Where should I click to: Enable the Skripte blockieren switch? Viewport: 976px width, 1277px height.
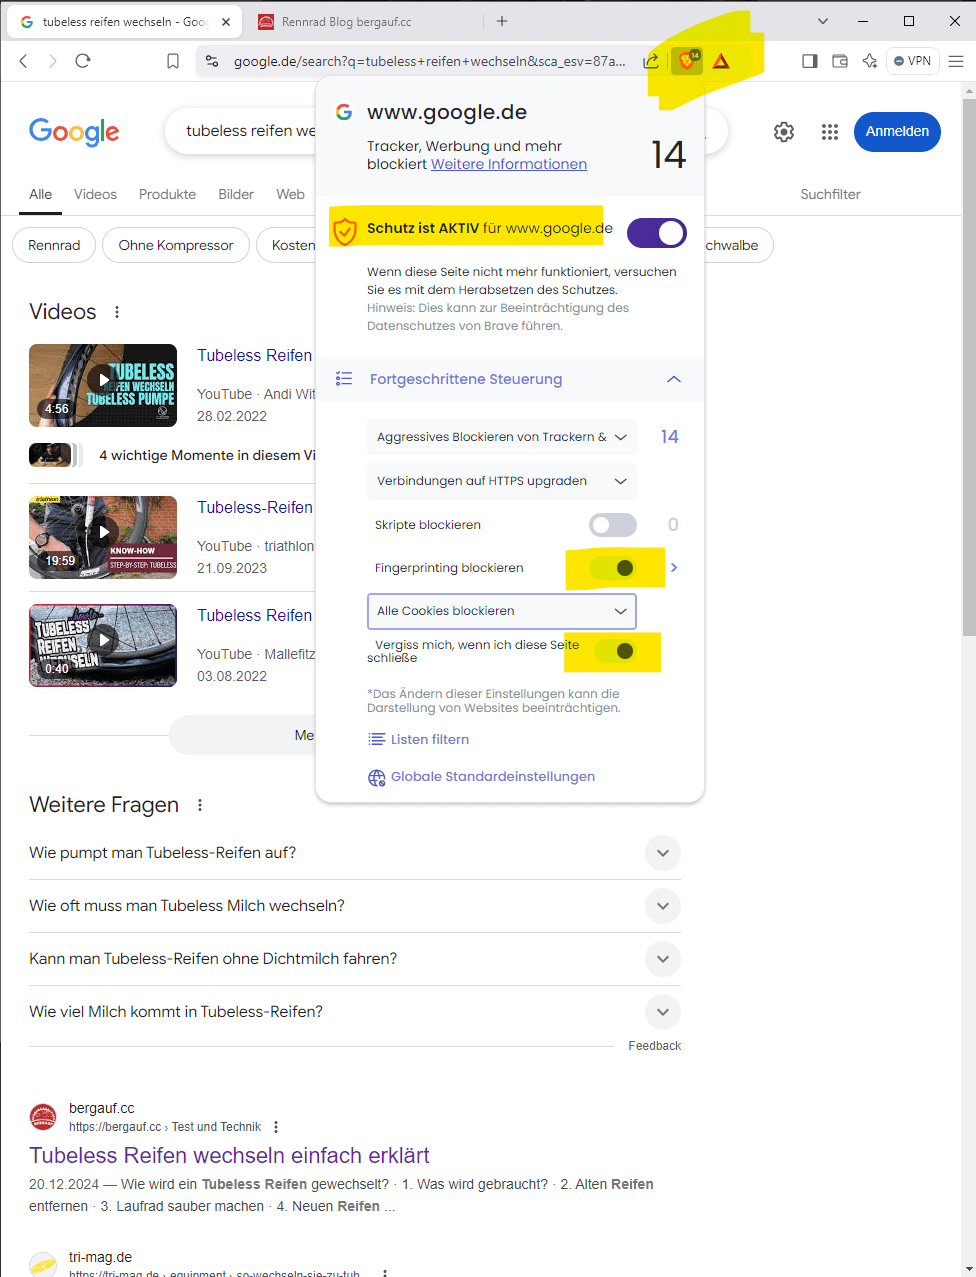pos(612,525)
